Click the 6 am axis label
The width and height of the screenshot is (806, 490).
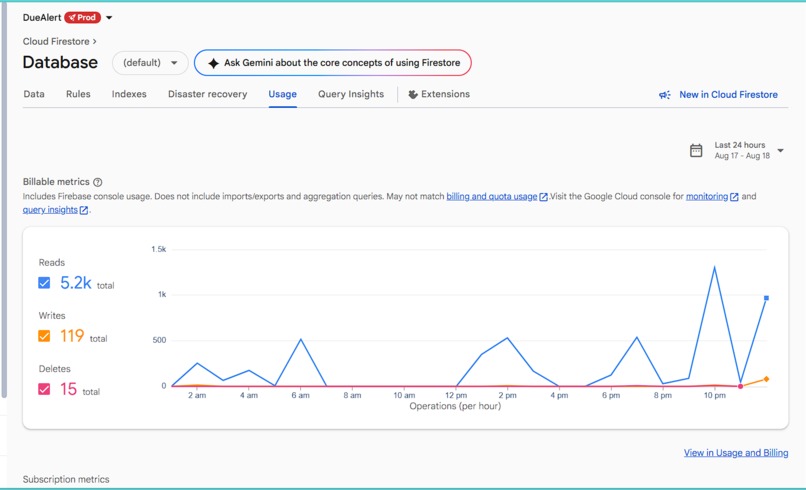coord(300,395)
